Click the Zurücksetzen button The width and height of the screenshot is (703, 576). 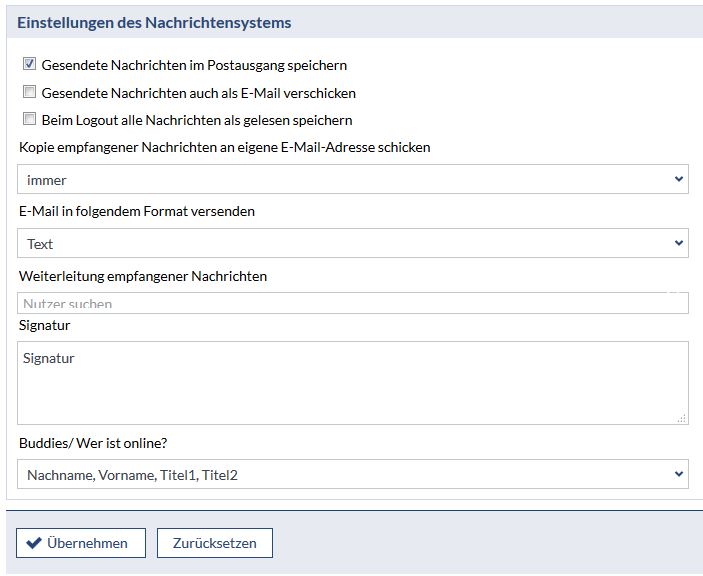[215, 543]
